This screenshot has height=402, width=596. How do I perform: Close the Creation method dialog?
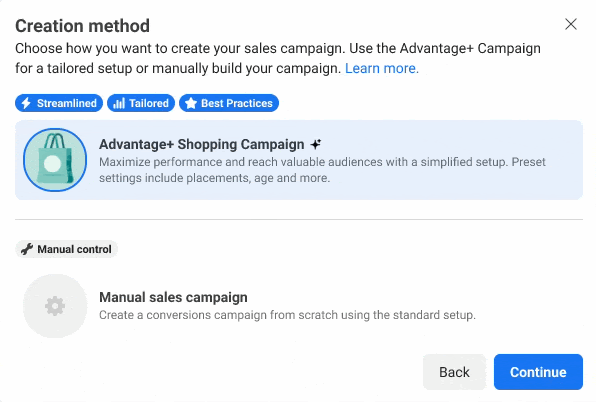[x=571, y=24]
